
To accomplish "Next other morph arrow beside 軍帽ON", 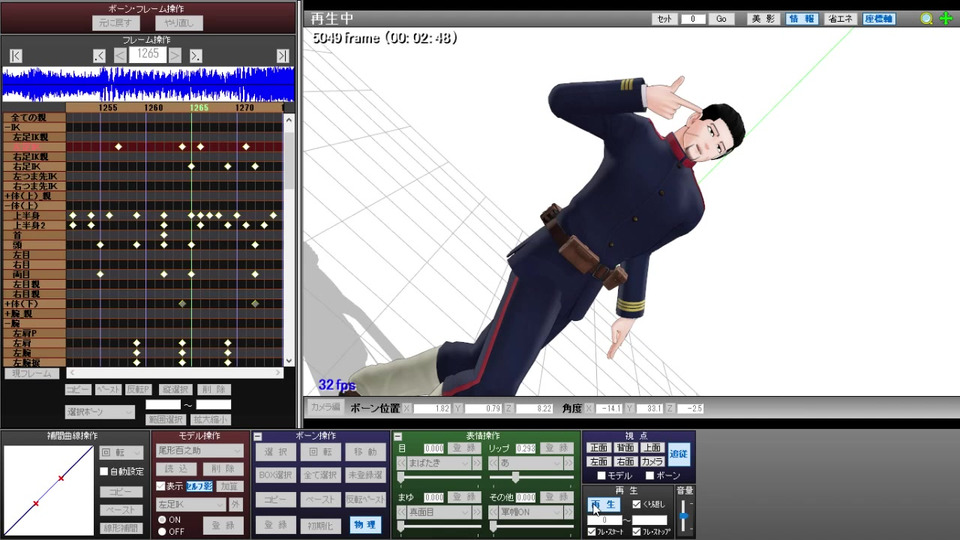I will [569, 512].
